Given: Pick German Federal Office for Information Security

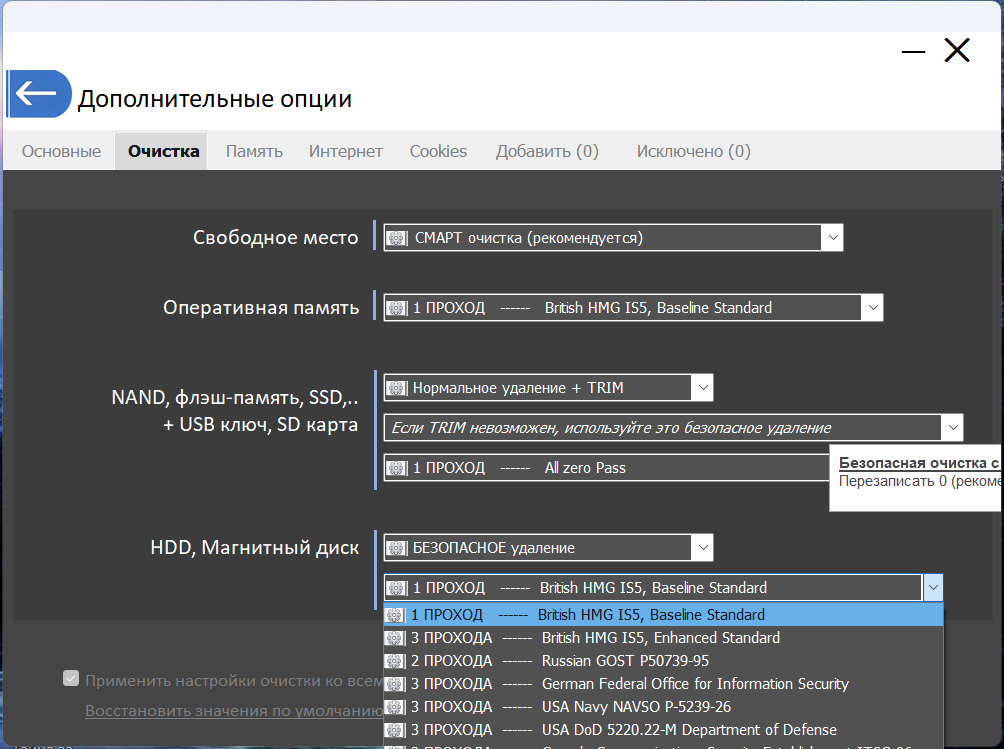Looking at the screenshot, I should [694, 684].
